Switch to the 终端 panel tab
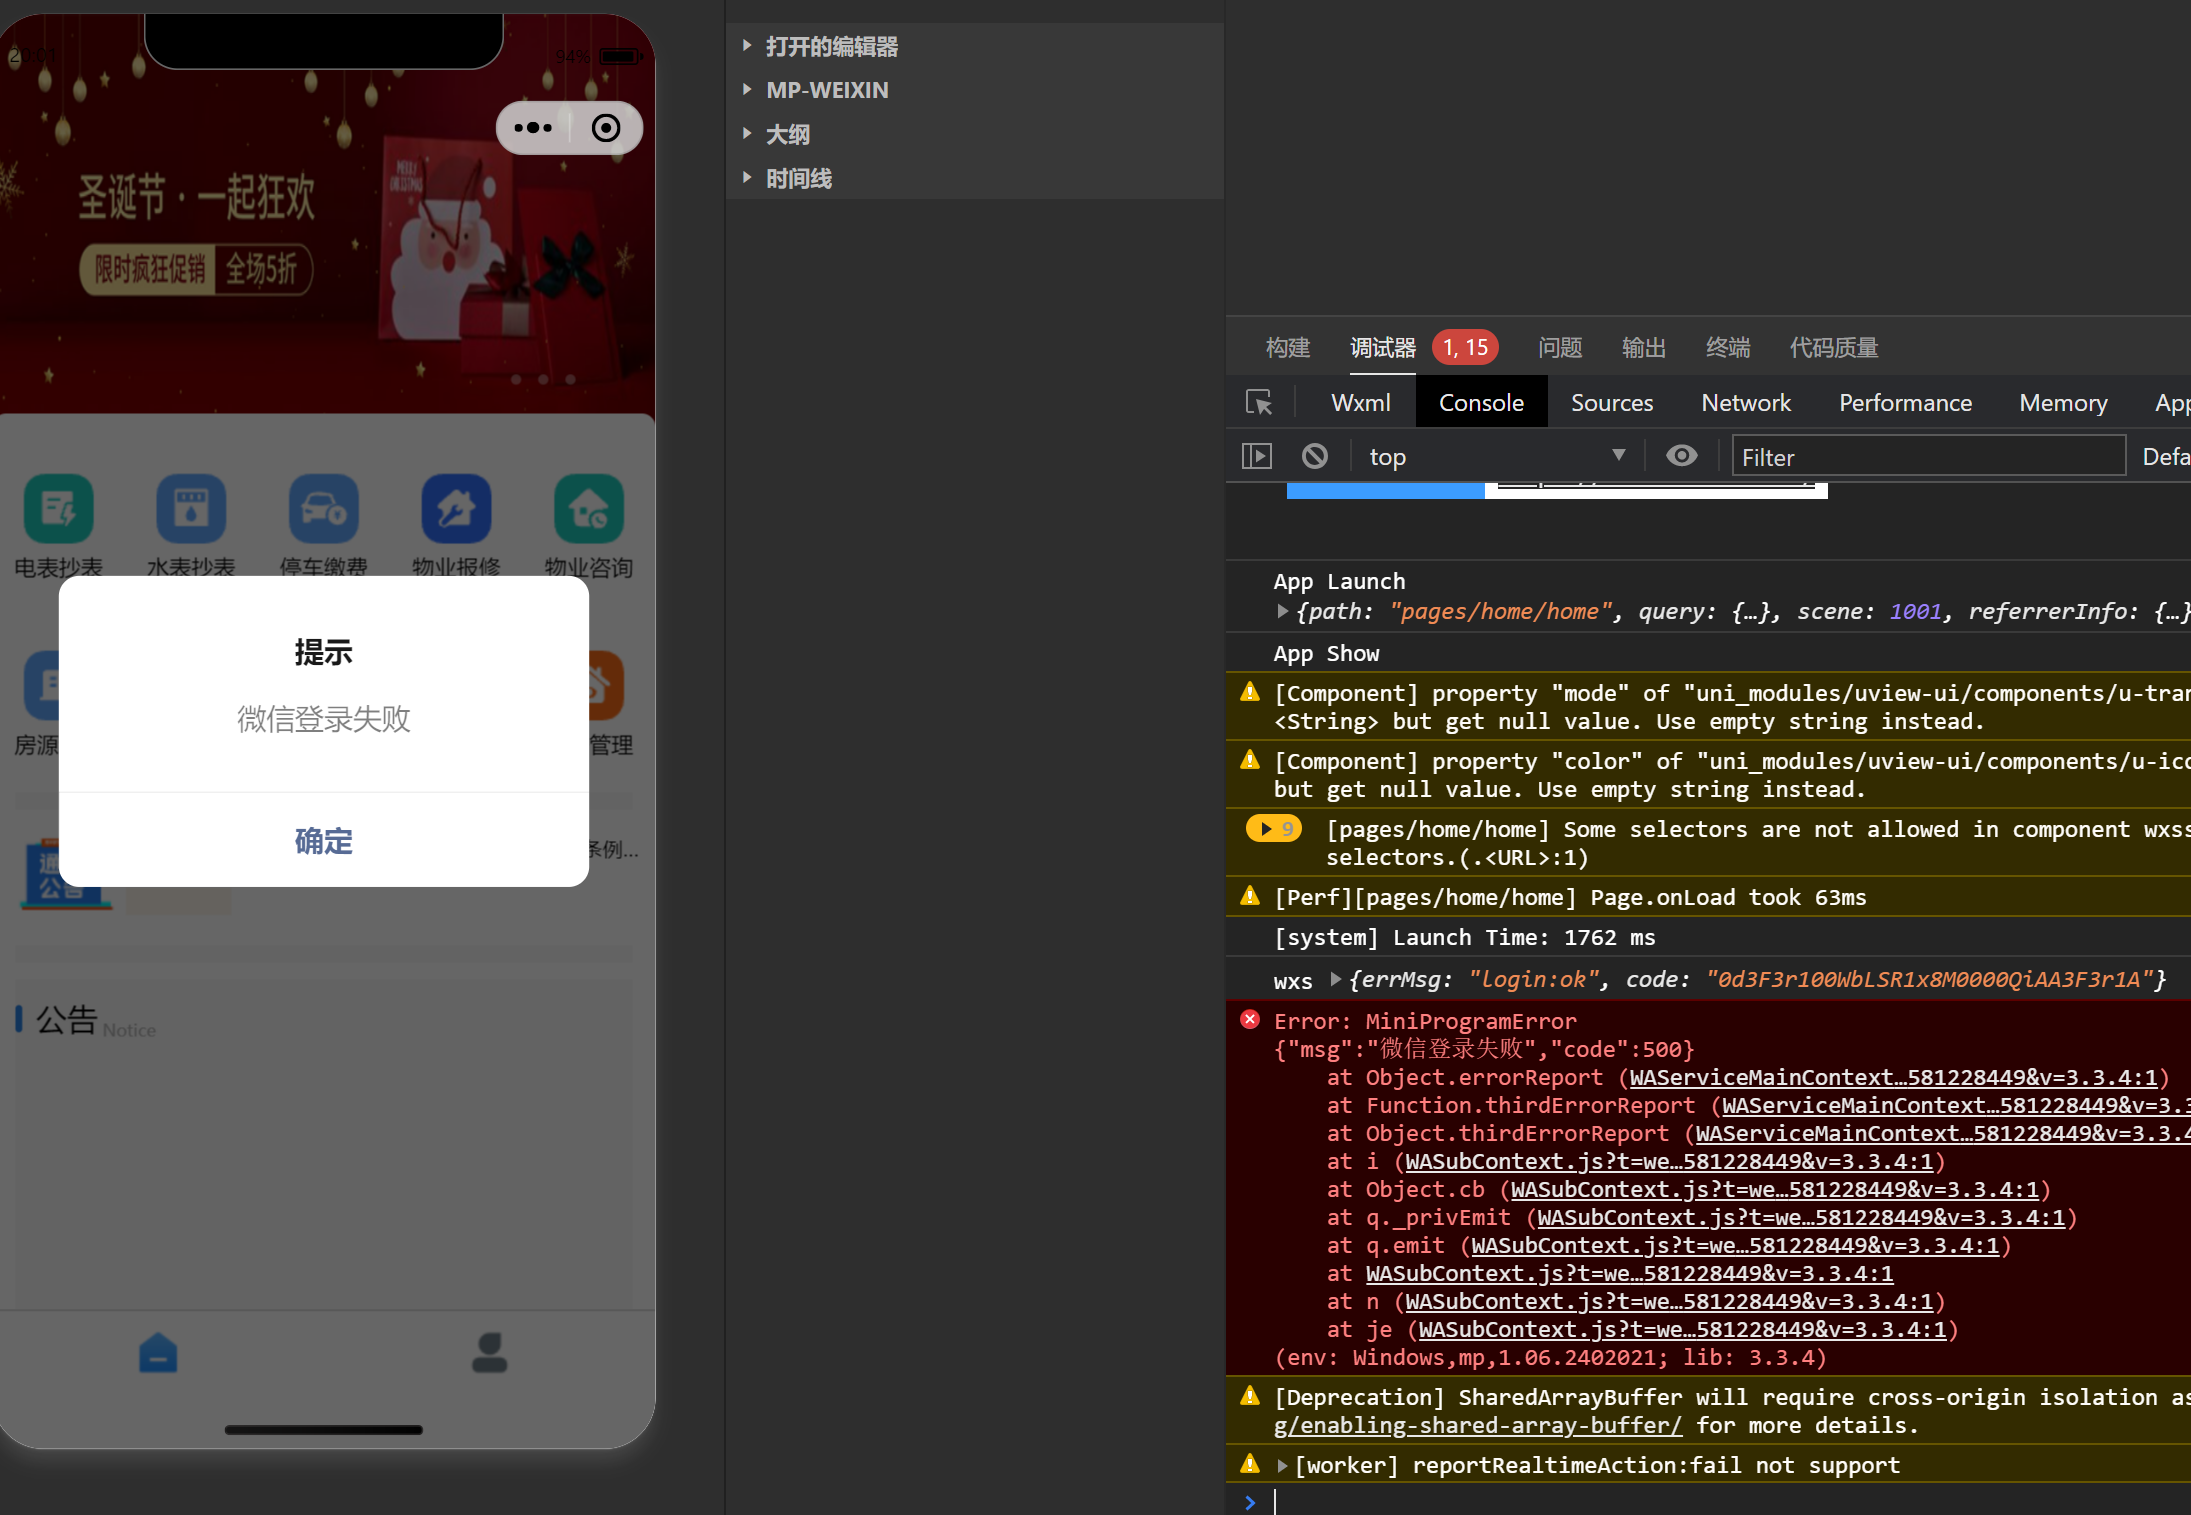The height and width of the screenshot is (1515, 2191). pyautogui.click(x=1727, y=348)
